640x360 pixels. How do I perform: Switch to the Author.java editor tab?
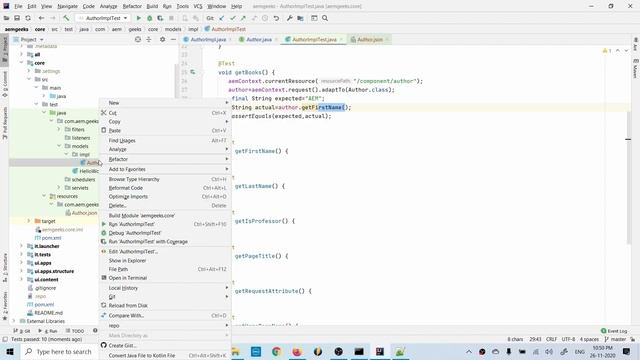click(x=258, y=40)
